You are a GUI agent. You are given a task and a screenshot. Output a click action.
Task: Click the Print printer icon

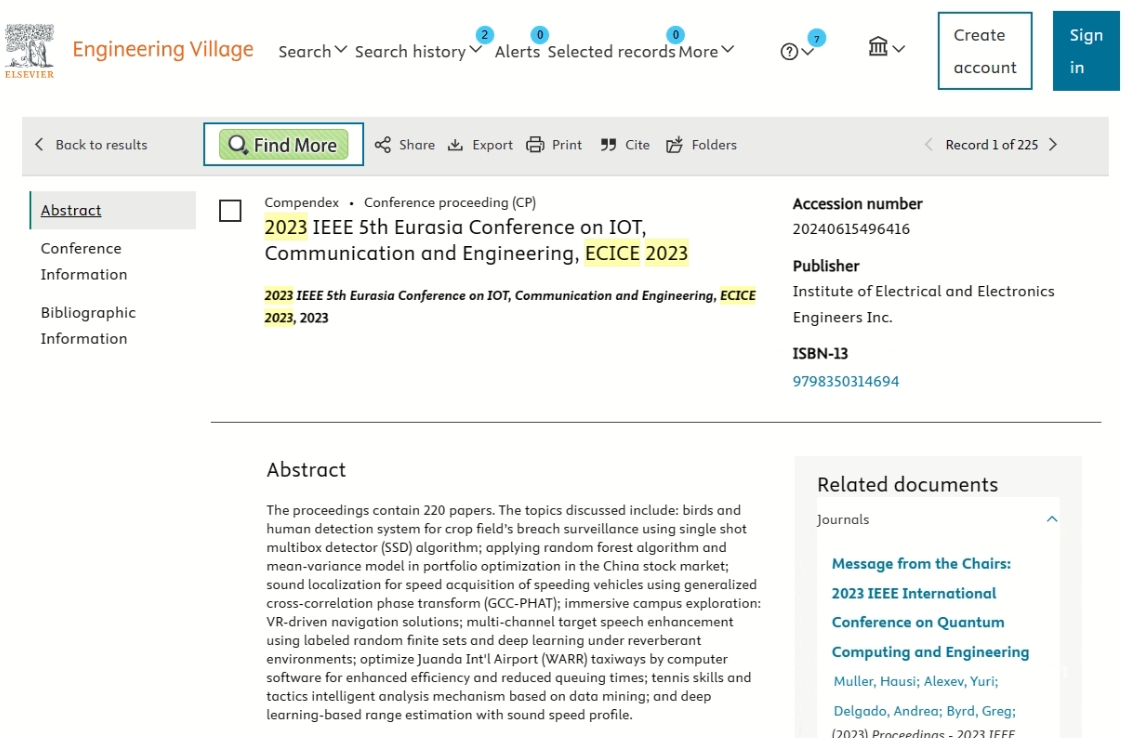(535, 145)
